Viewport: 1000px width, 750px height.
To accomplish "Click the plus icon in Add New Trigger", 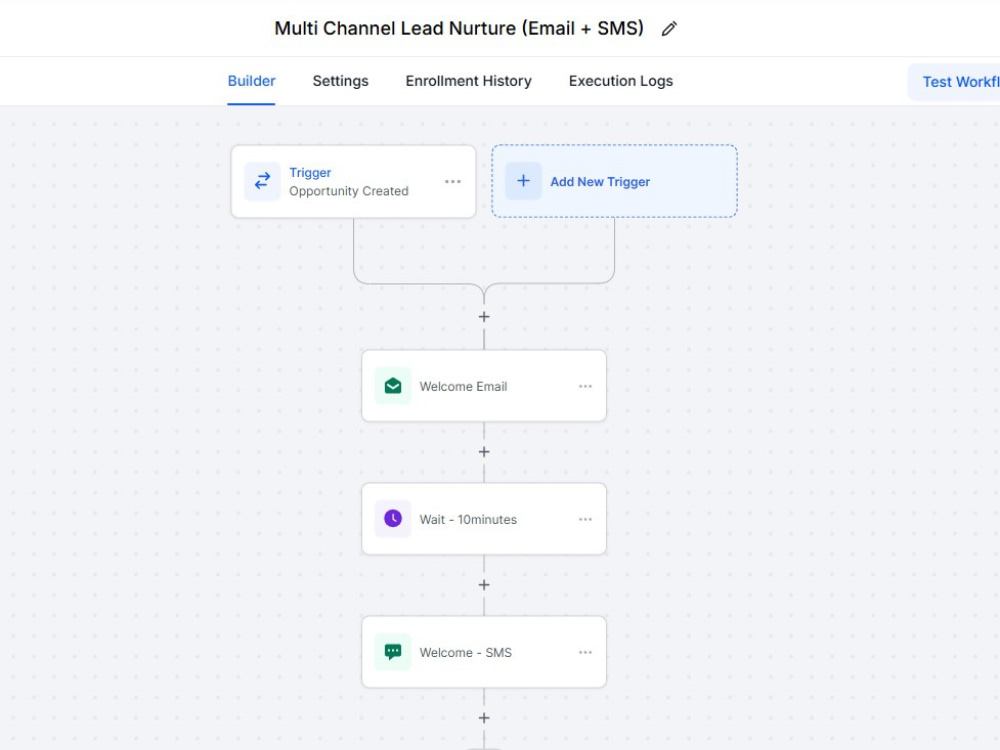I will click(523, 181).
